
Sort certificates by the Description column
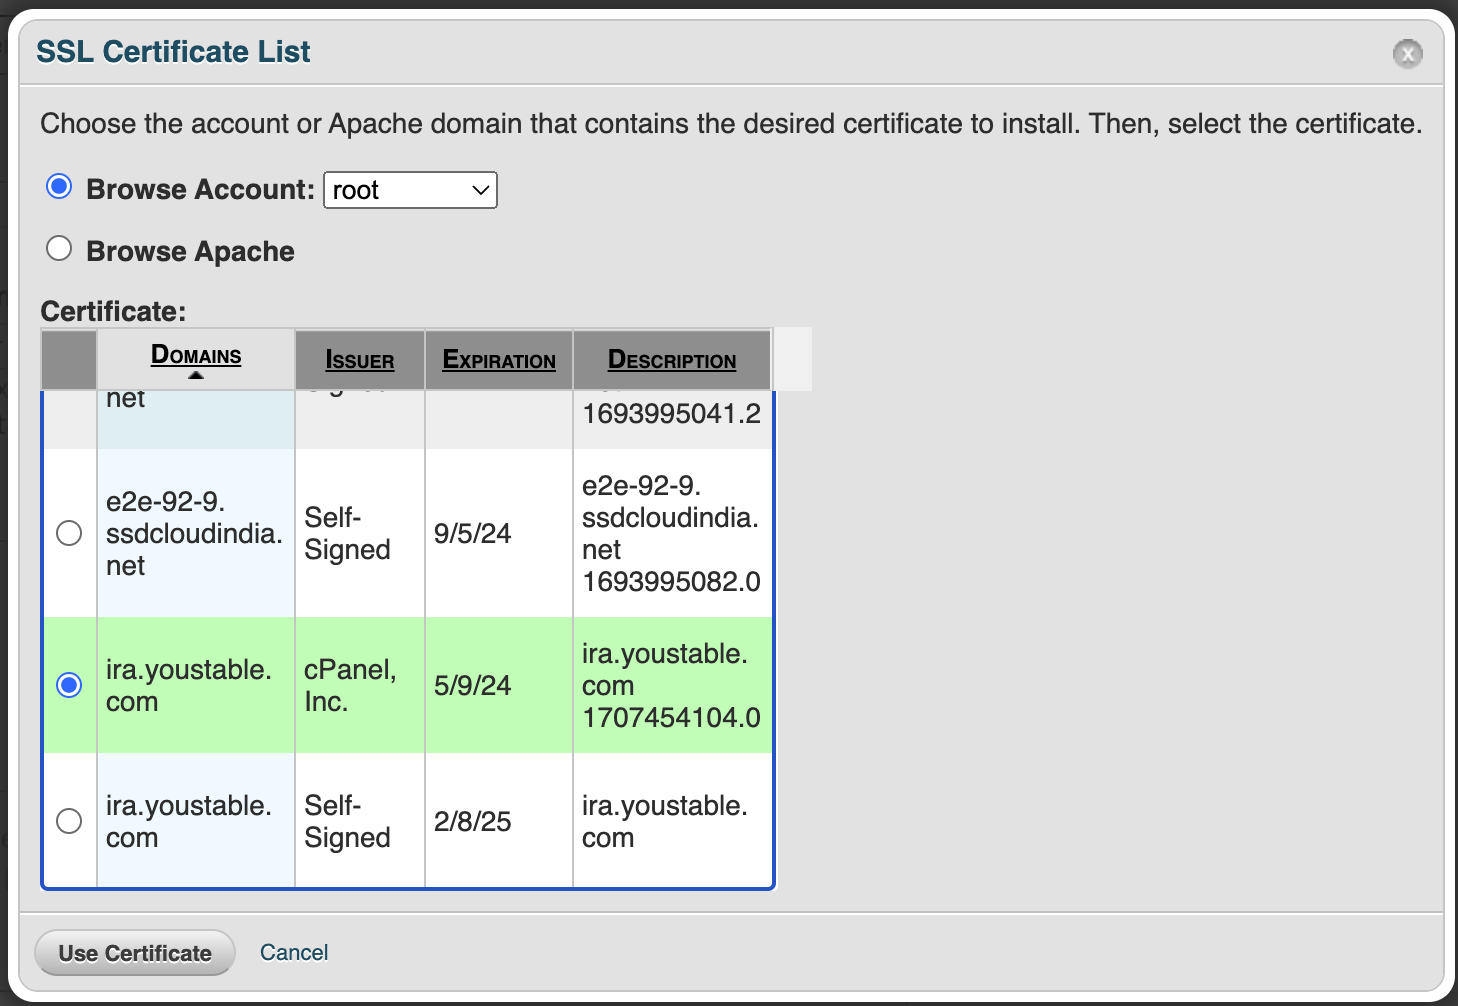pos(671,360)
